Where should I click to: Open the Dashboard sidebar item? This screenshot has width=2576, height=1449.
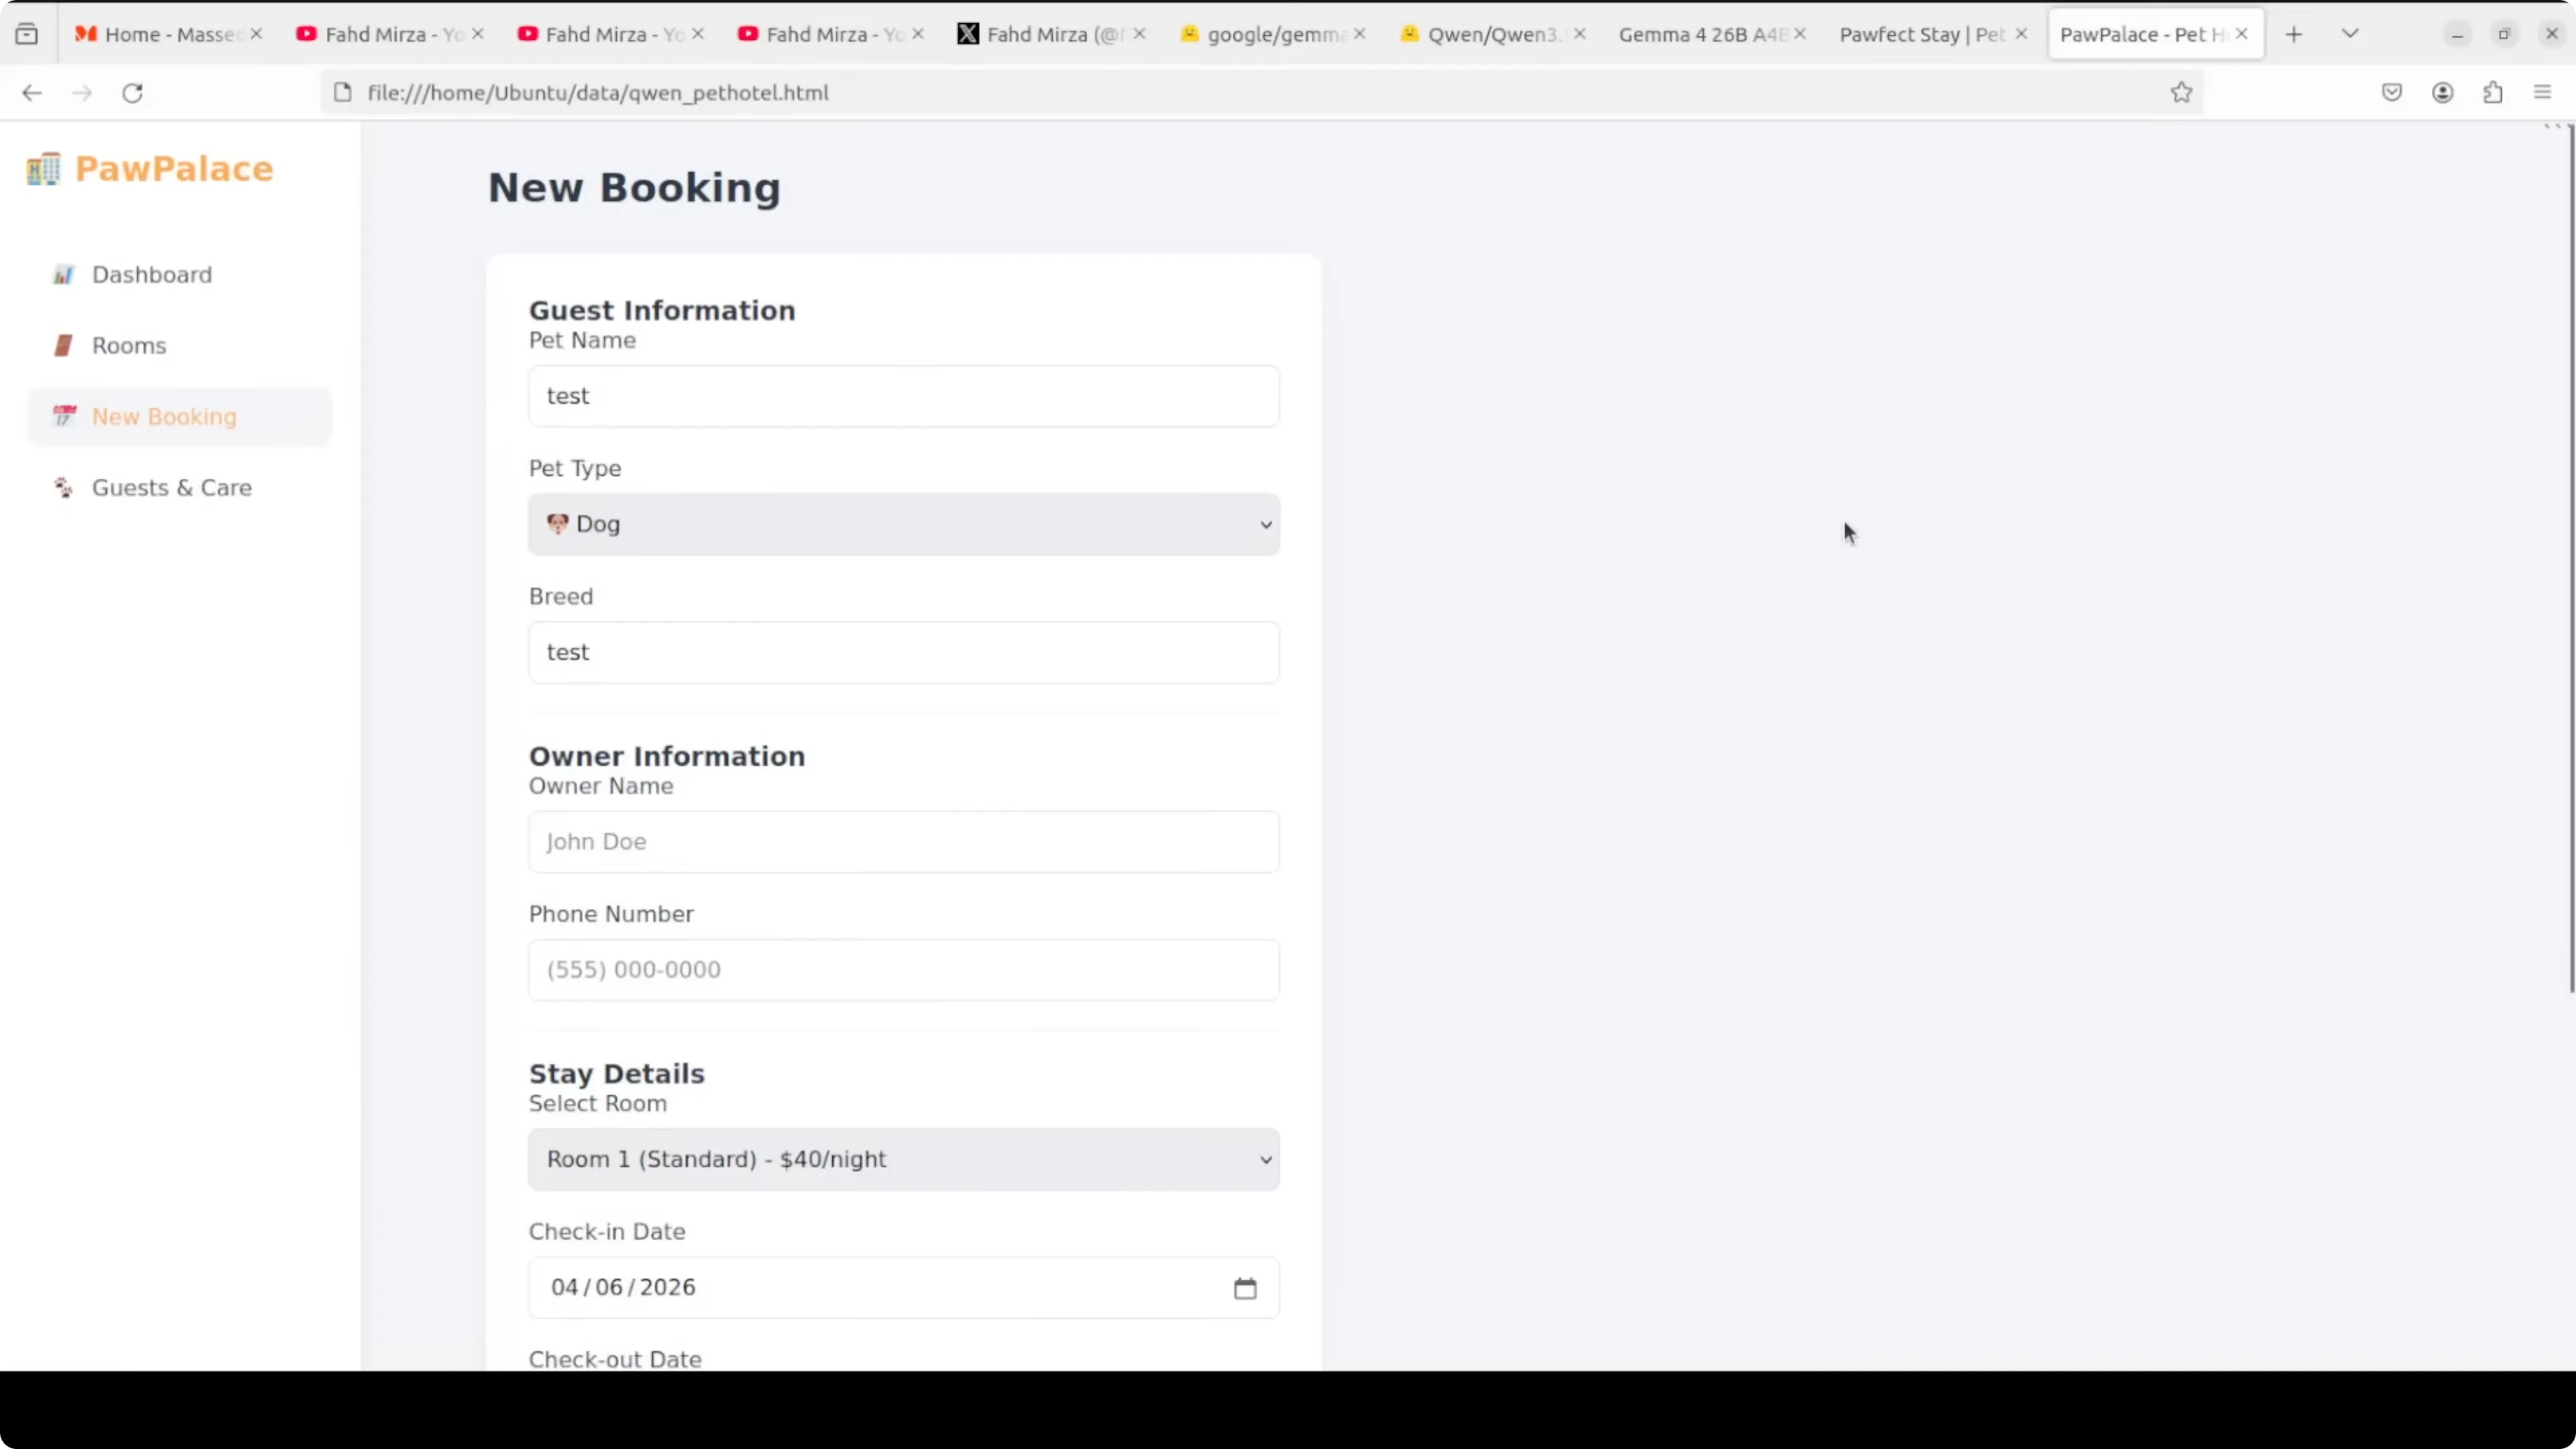click(x=151, y=275)
